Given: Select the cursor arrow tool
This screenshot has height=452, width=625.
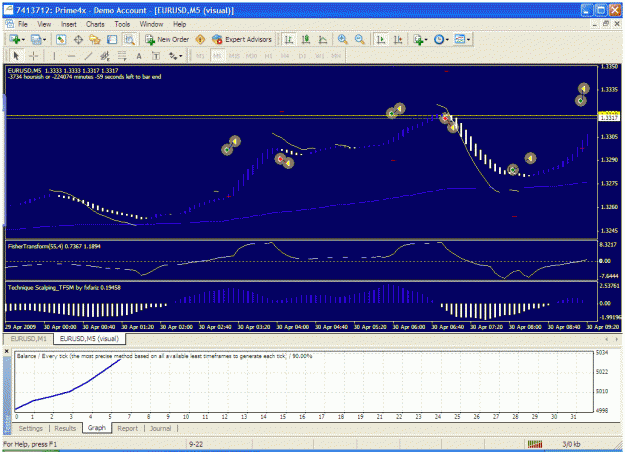Looking at the screenshot, I should point(16,56).
